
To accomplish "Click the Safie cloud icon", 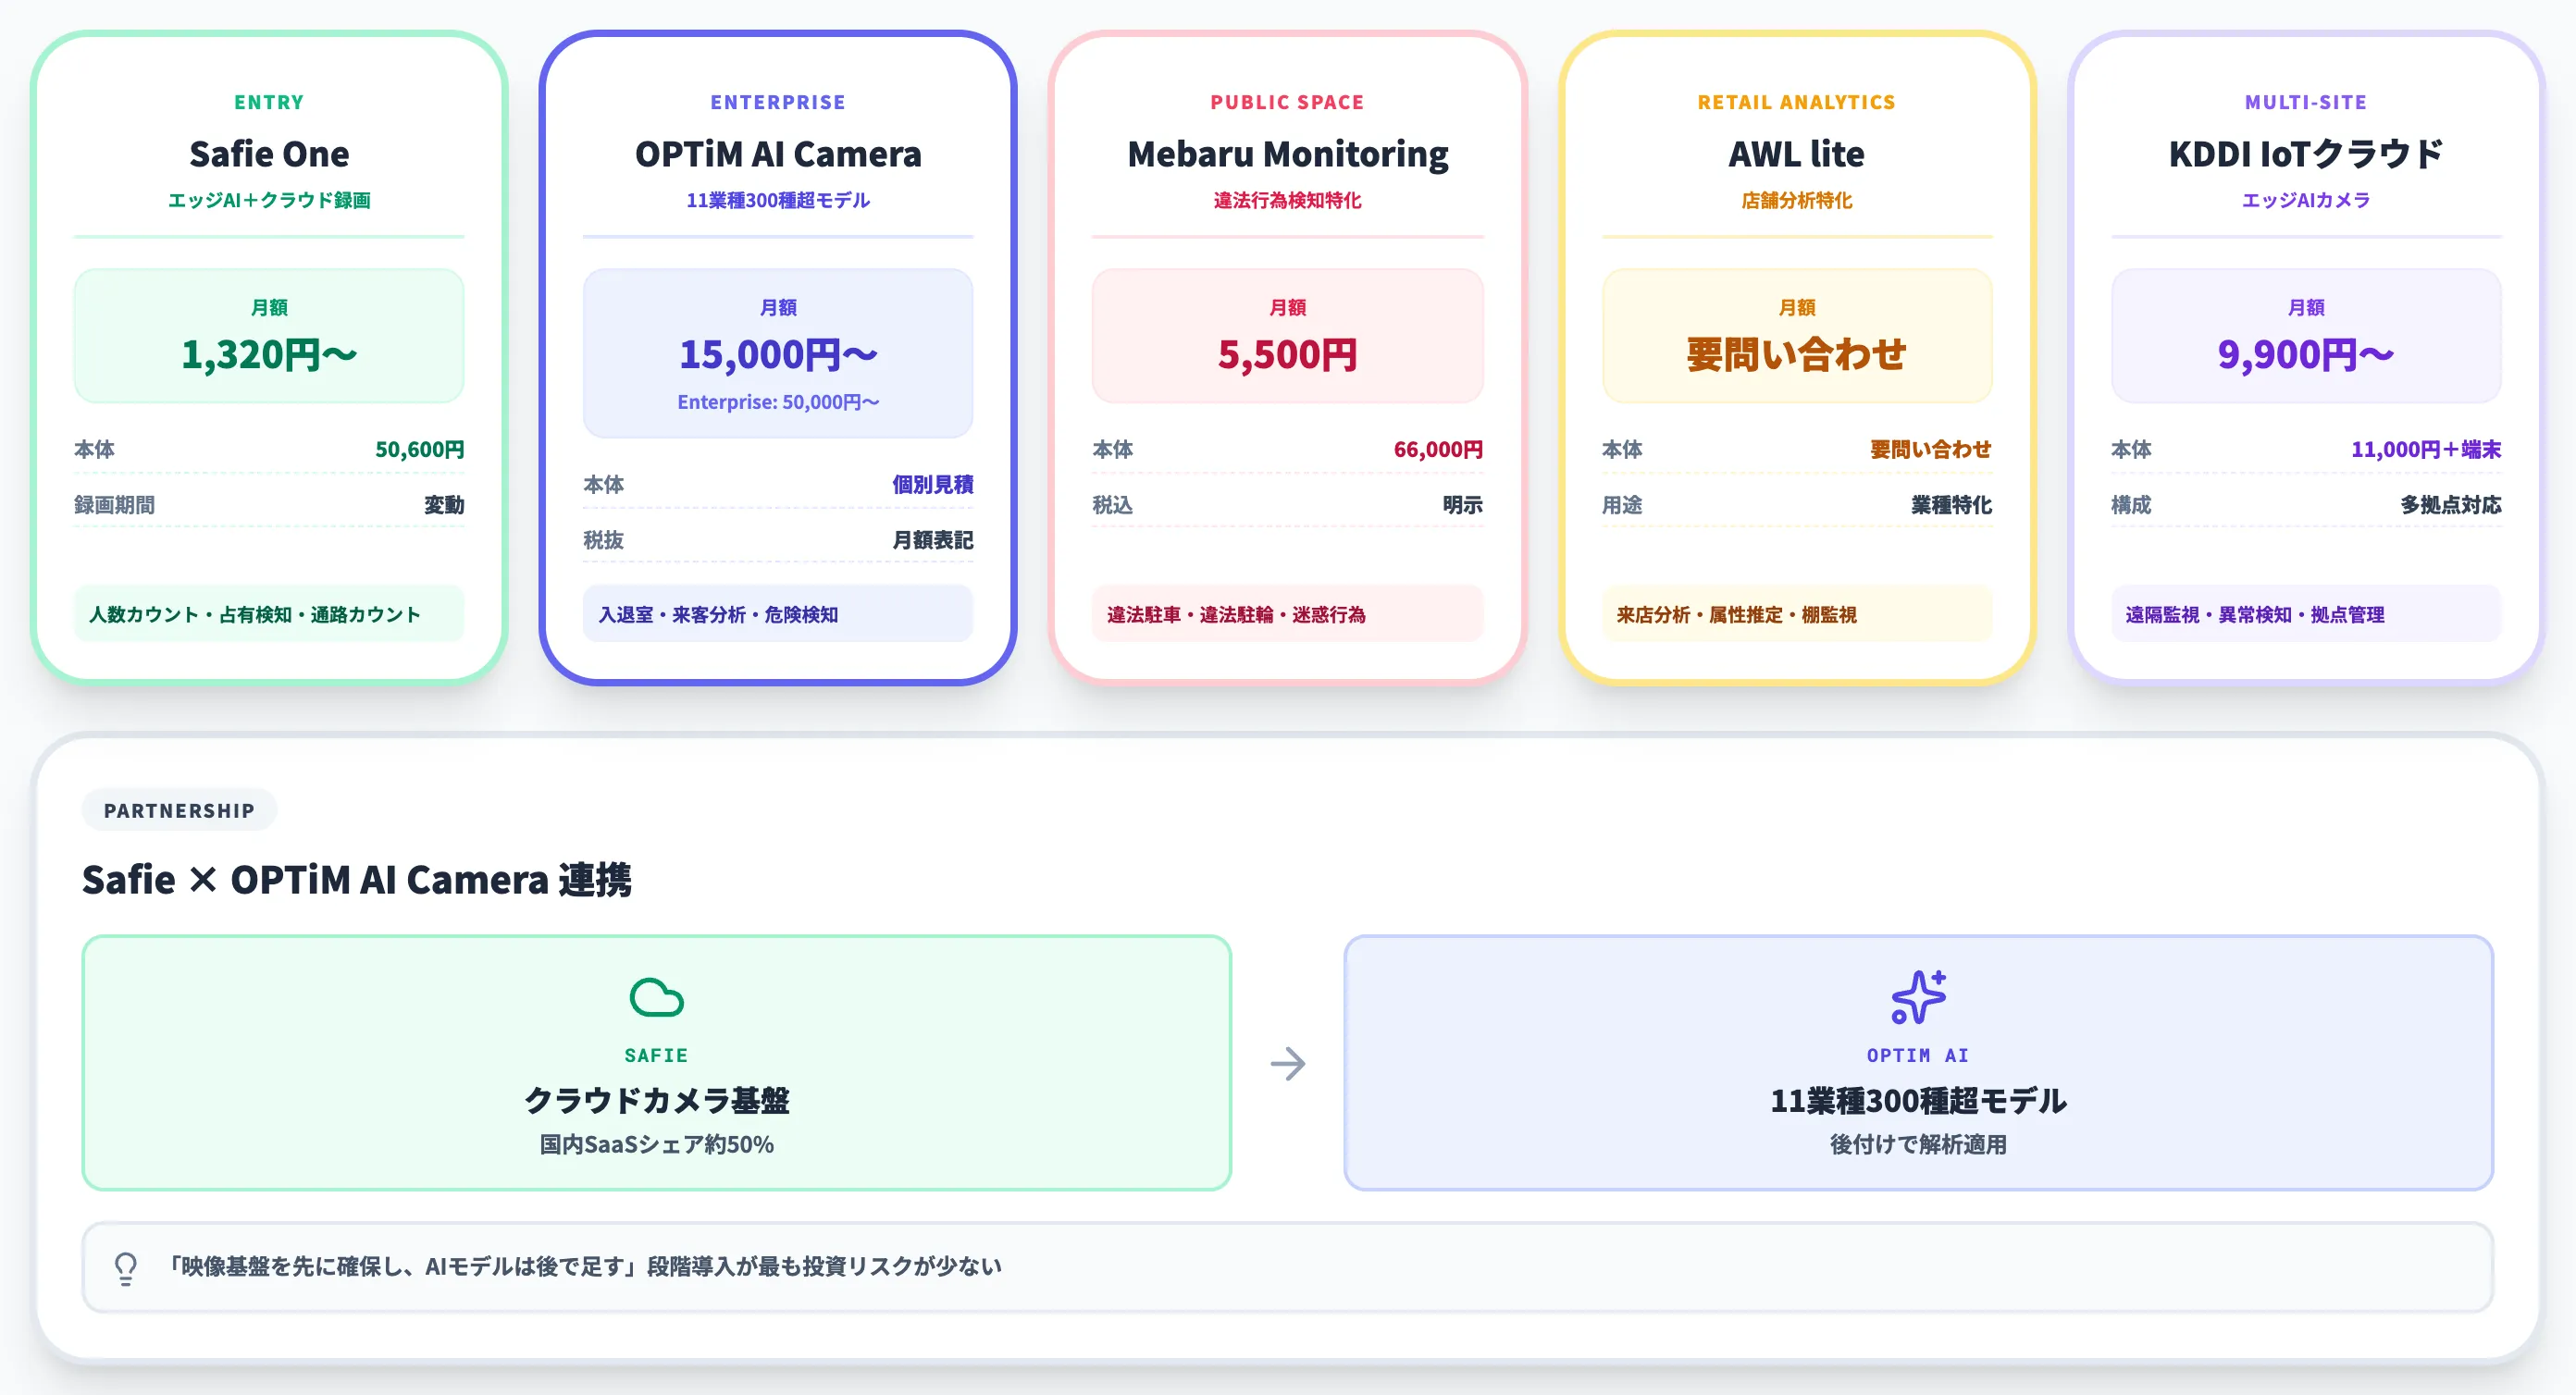I will (x=656, y=997).
